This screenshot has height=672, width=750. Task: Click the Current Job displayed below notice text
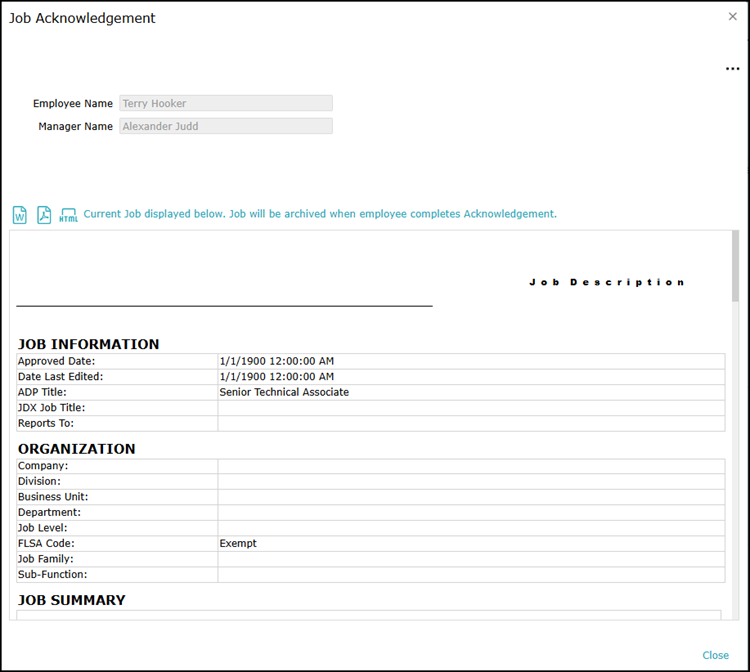(320, 214)
